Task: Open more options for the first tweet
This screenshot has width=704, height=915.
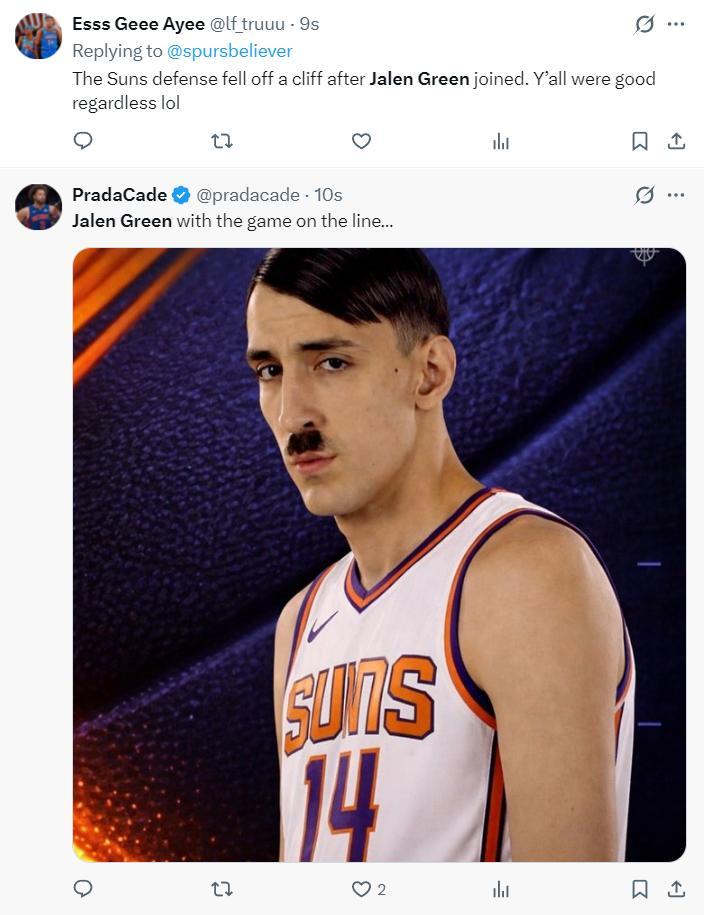Action: point(676,24)
